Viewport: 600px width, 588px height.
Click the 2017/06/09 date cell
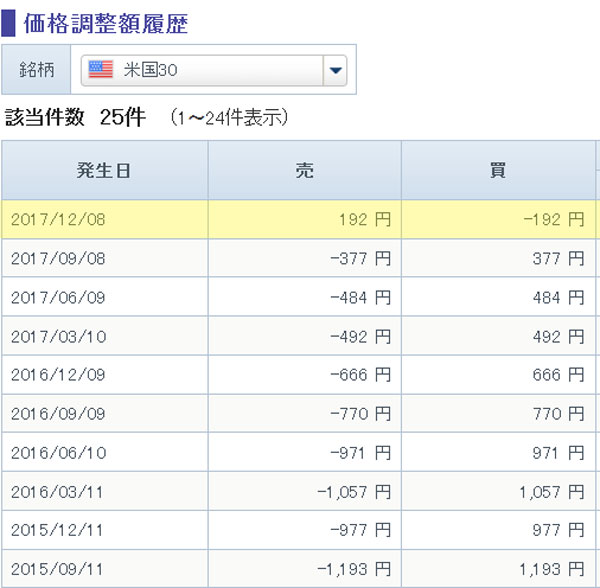(x=58, y=298)
